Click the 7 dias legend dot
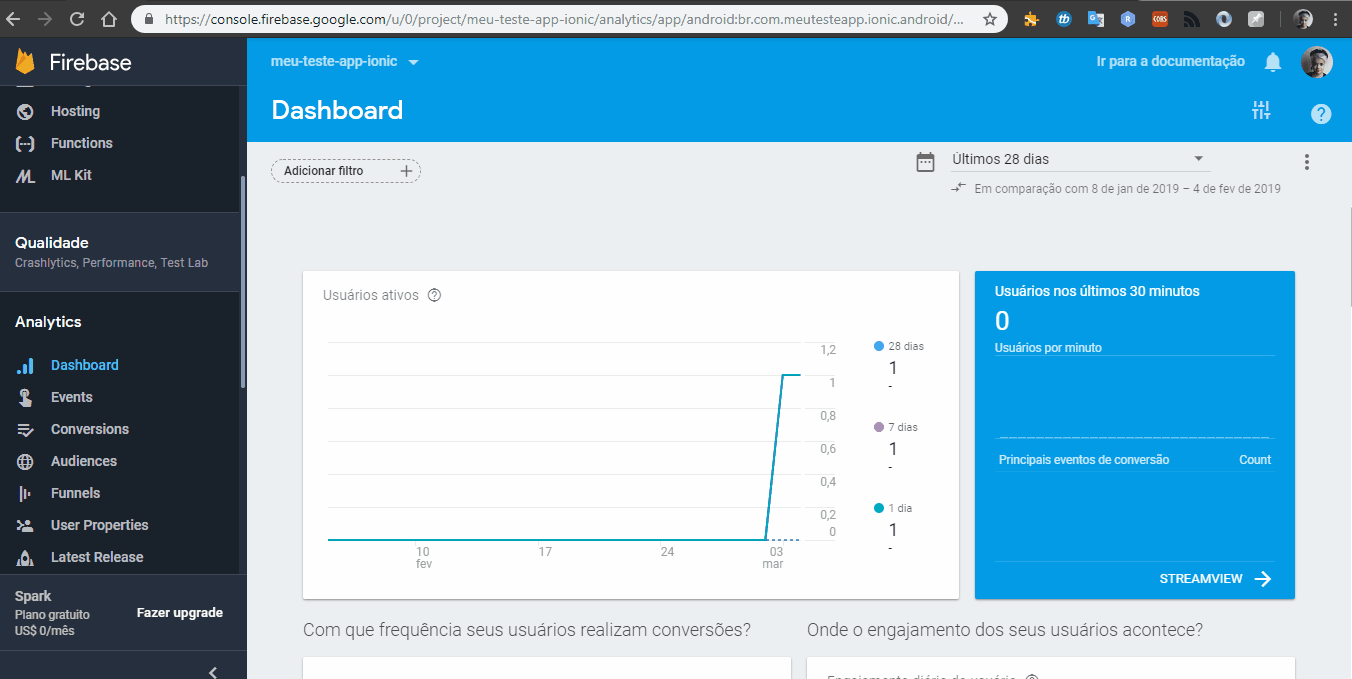The width and height of the screenshot is (1352, 679). pos(879,427)
